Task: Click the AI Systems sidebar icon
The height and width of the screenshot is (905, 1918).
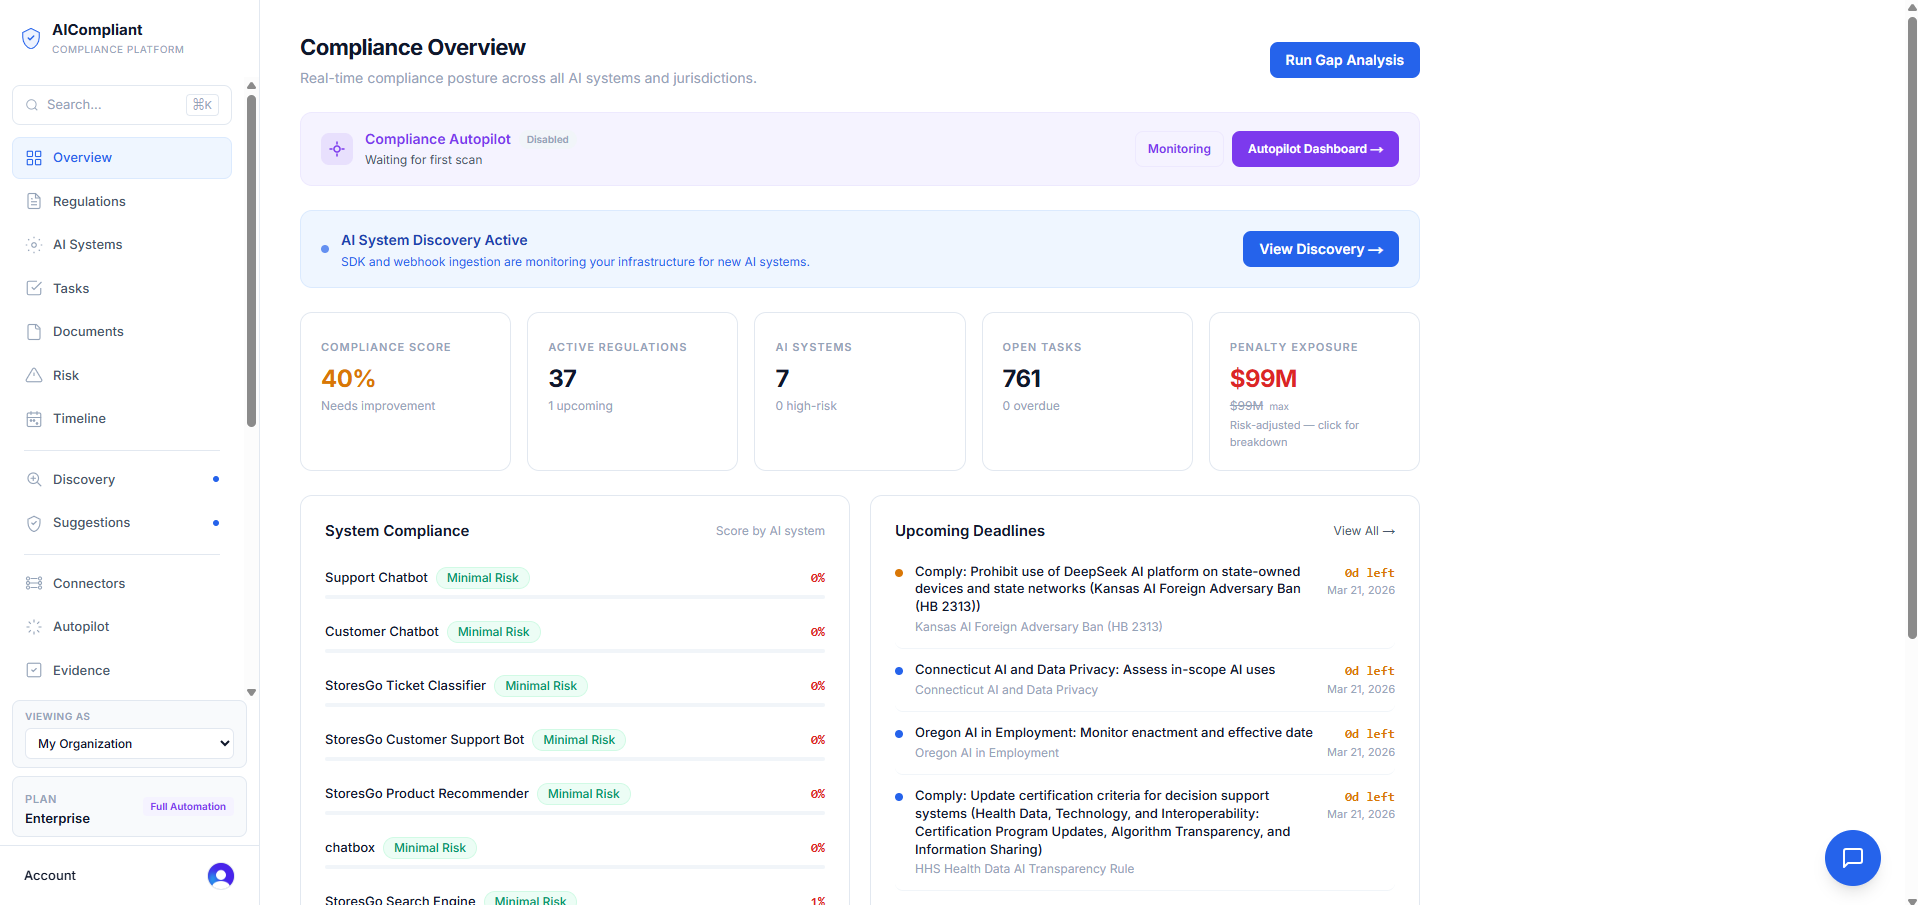Action: tap(34, 245)
